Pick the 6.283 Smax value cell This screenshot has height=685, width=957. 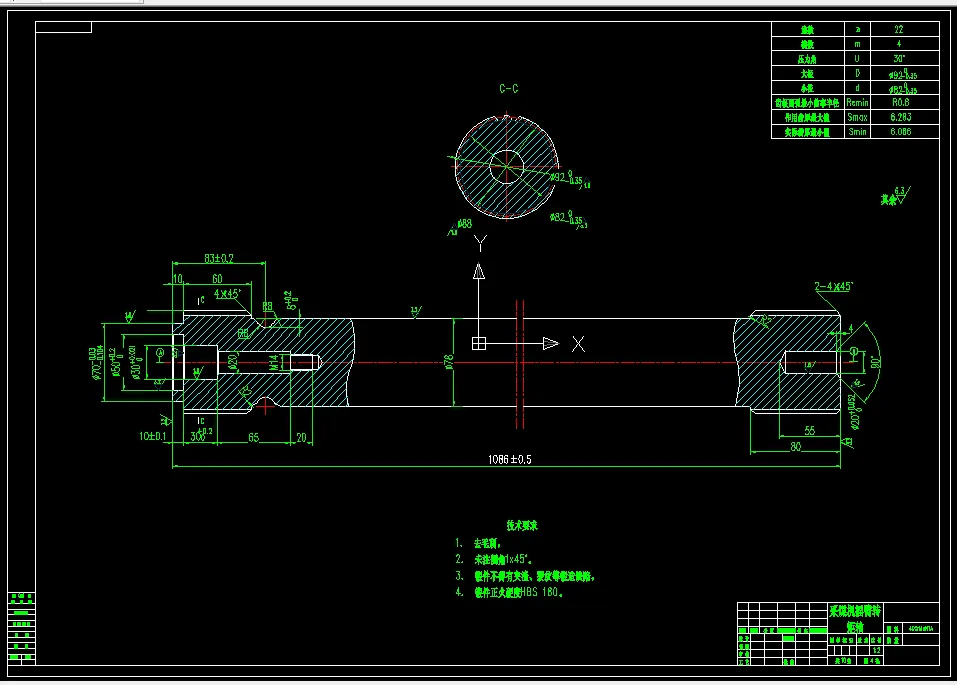coord(900,117)
